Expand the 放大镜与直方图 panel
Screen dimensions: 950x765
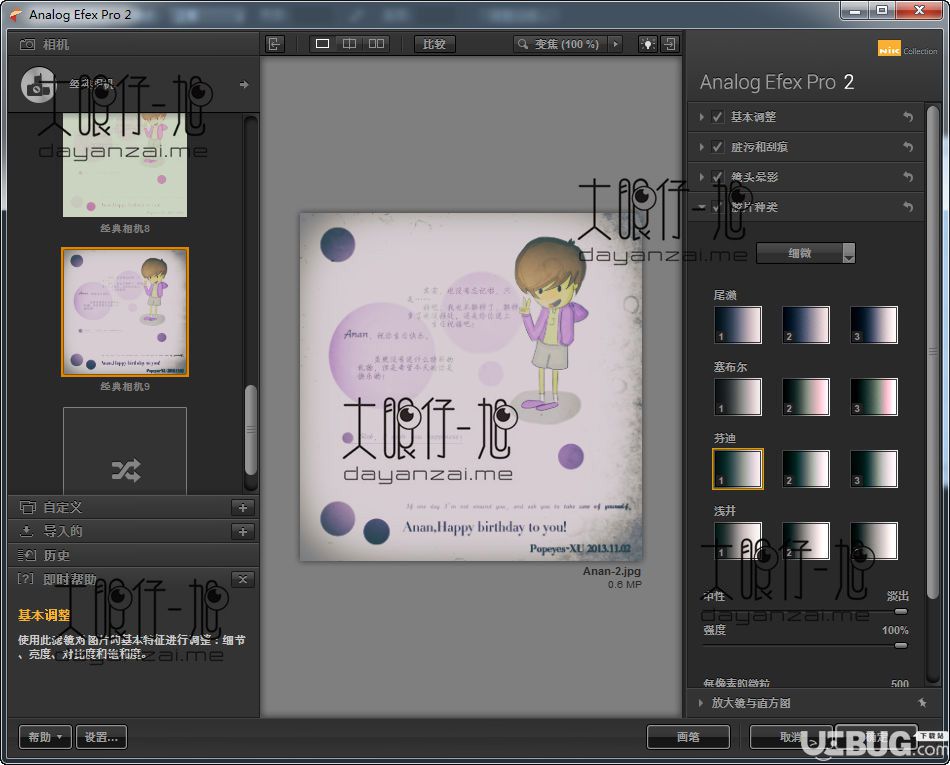coord(701,703)
